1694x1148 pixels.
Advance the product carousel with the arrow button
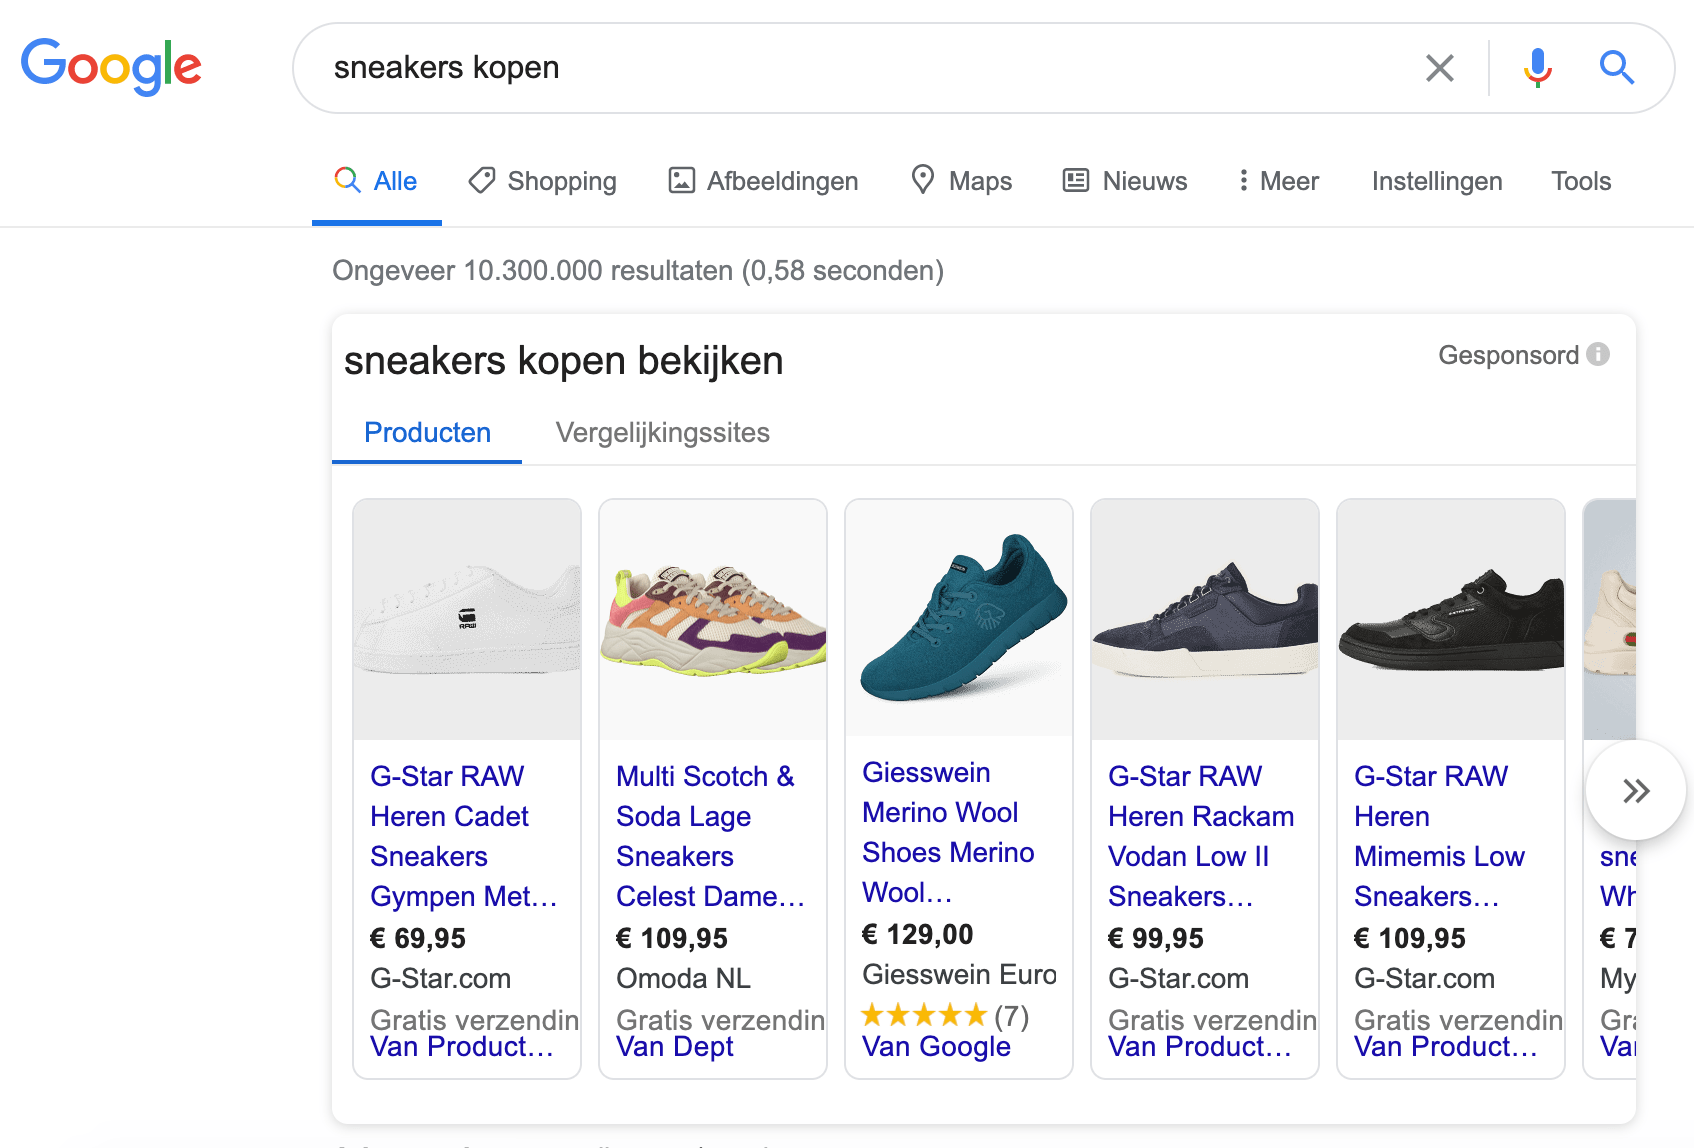click(x=1635, y=791)
